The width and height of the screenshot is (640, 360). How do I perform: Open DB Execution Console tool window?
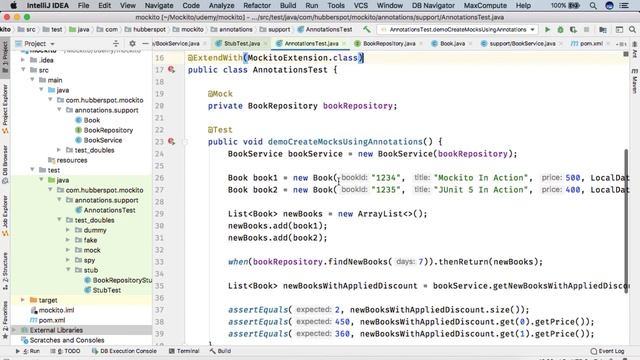124,351
